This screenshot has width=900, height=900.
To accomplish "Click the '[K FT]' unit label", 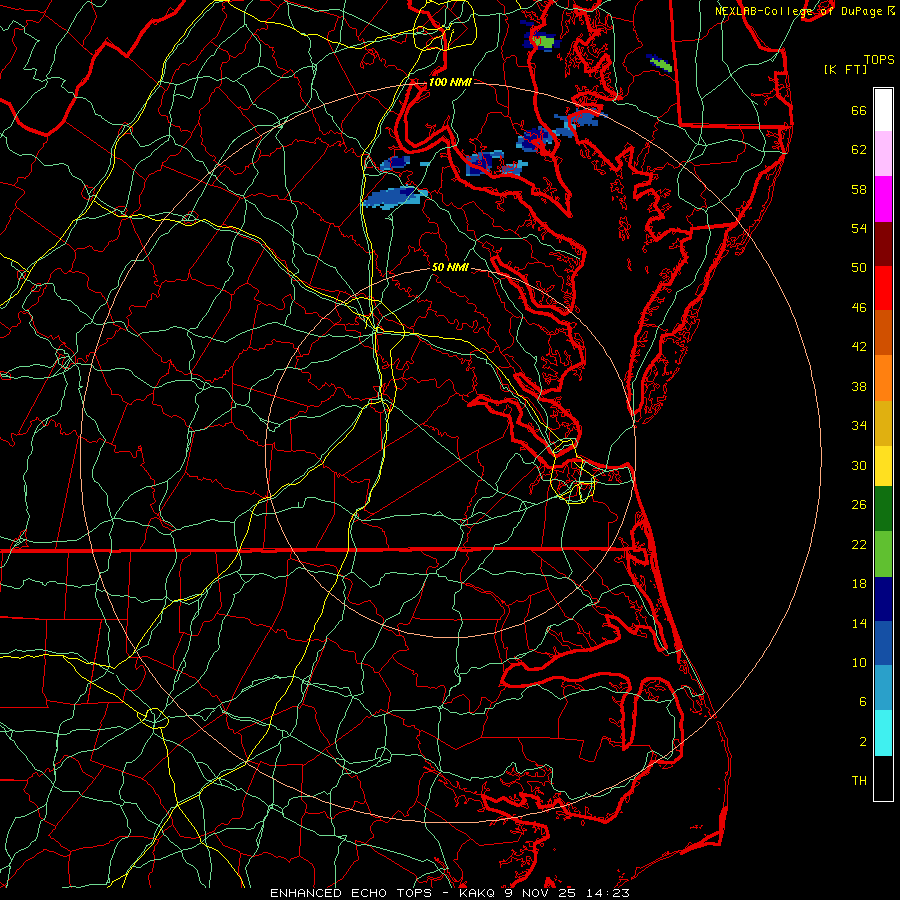I will [845, 69].
